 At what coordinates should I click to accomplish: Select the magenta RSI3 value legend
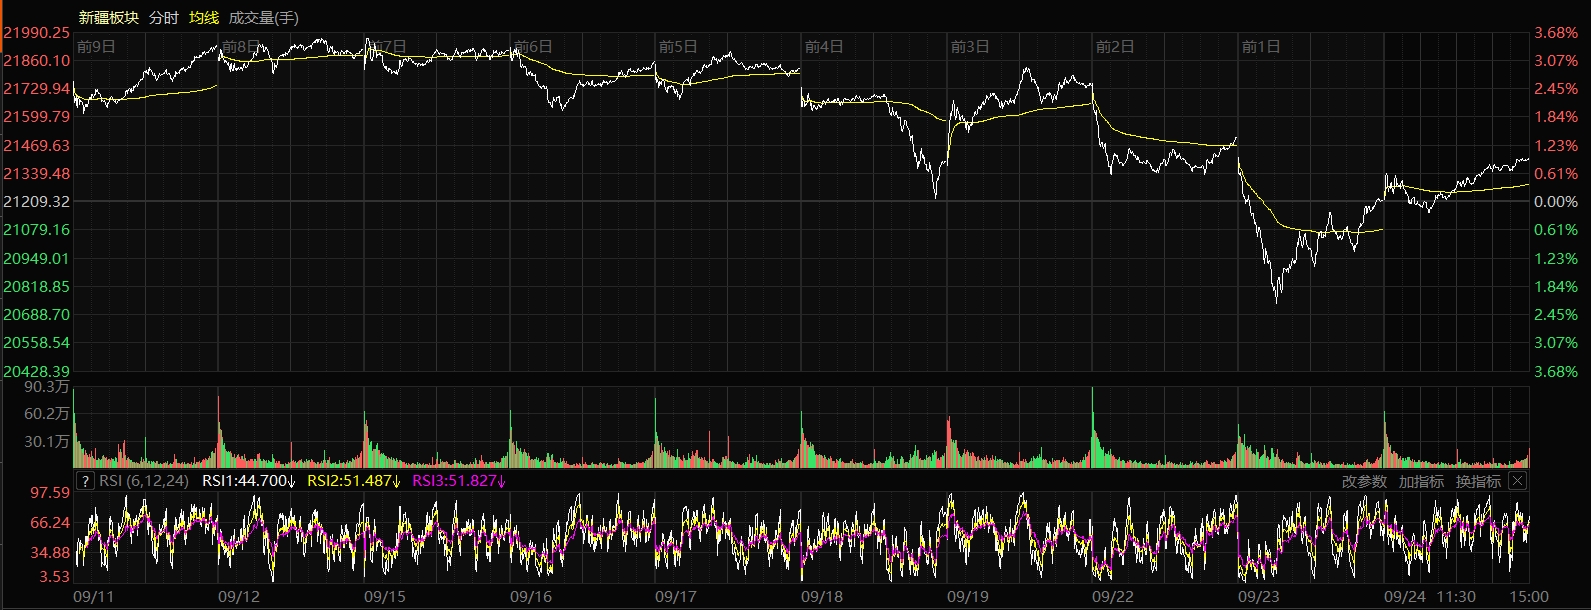click(x=459, y=481)
